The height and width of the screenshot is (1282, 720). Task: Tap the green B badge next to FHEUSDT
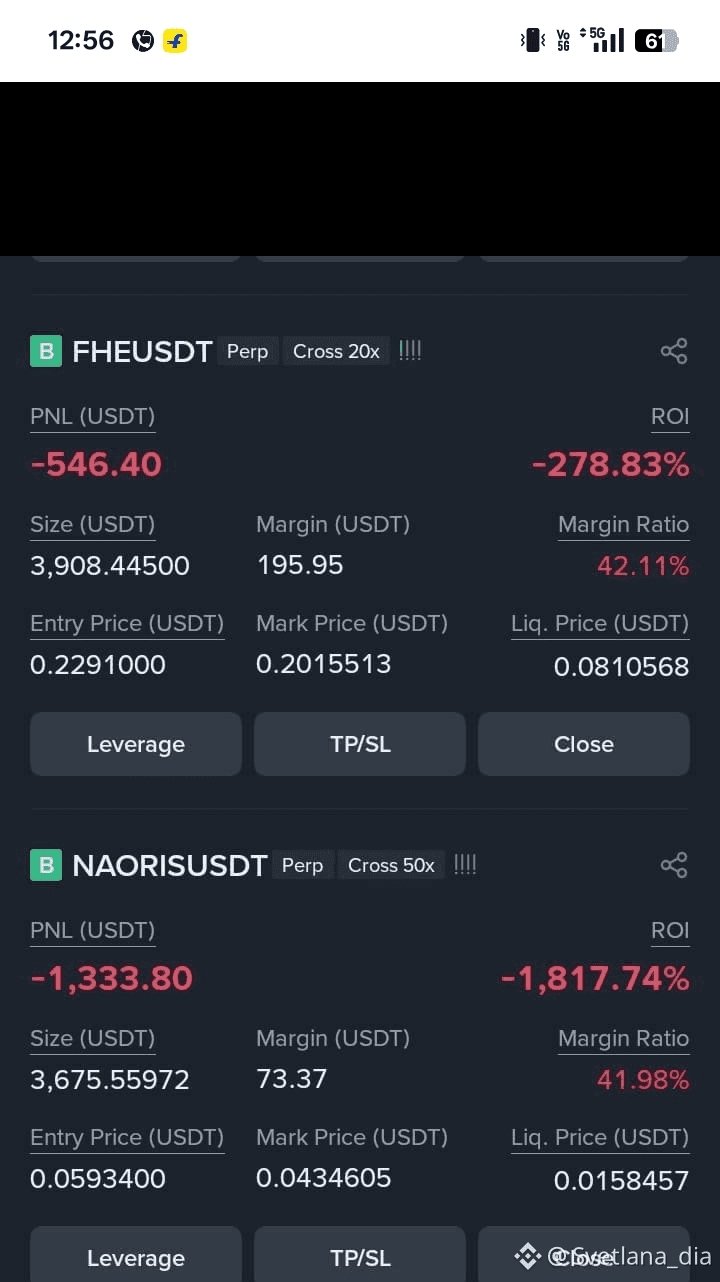coord(46,351)
